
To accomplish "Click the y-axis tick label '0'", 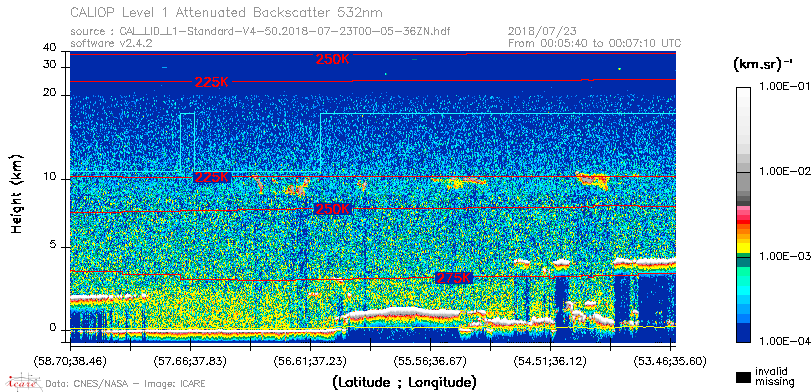I will click(53, 328).
